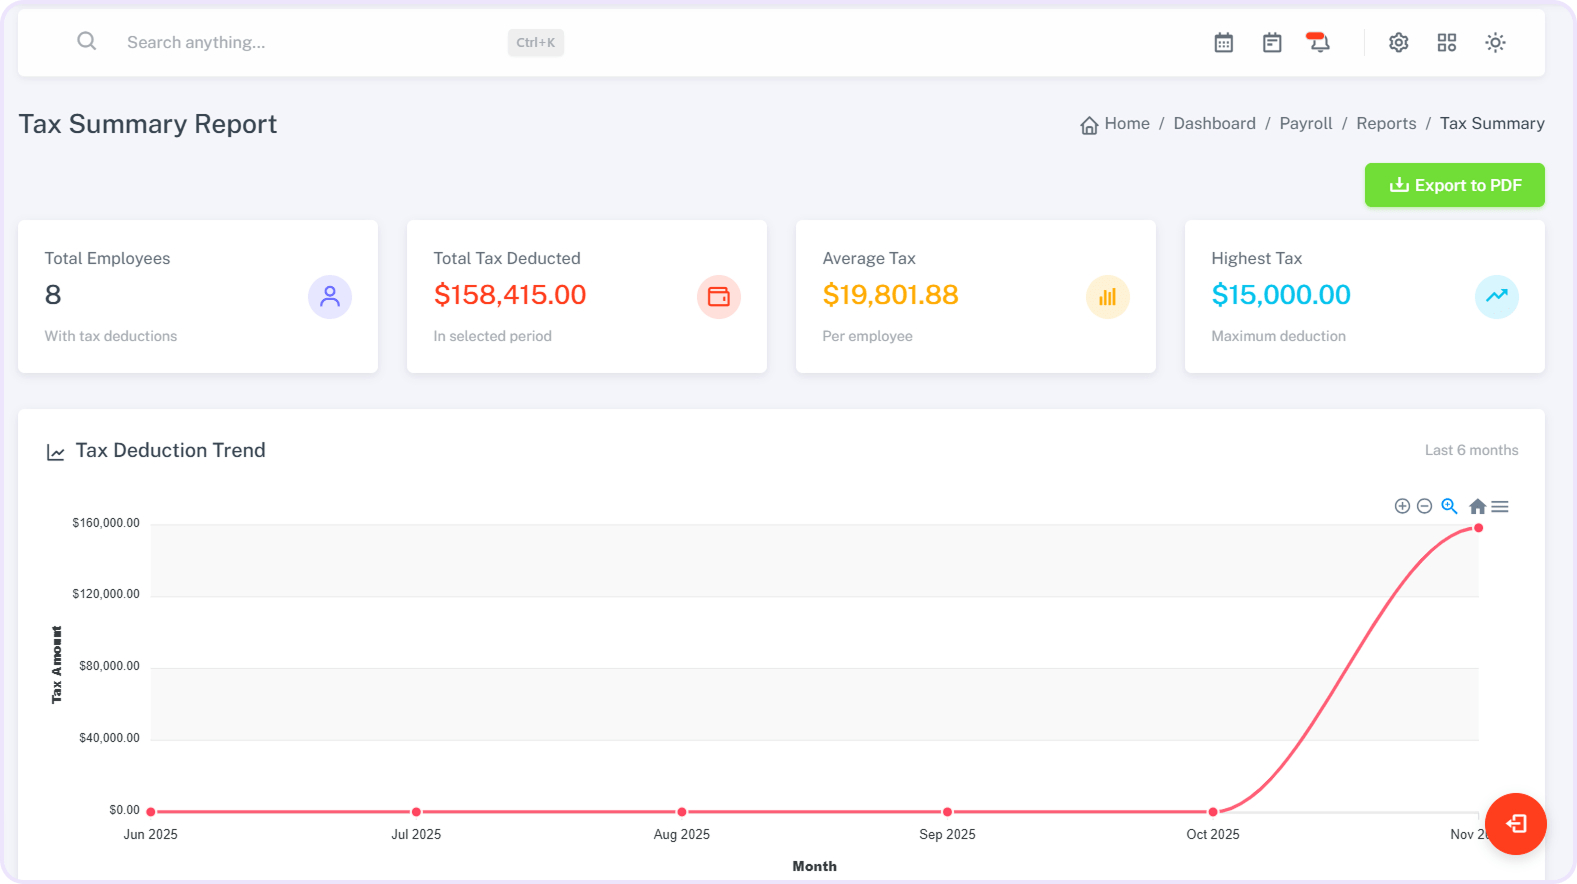1577x884 pixels.
Task: Open the calendar grid icon in header
Action: coord(1223,43)
